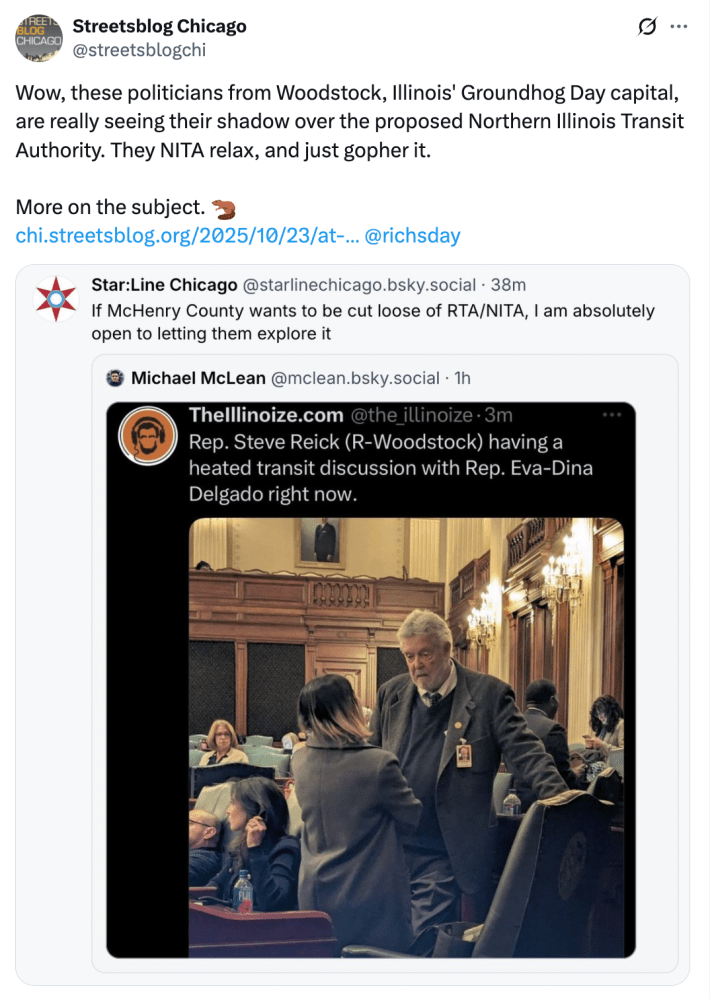Click the @mclean.bsky.social handle
This screenshot has width=710, height=999.
click(354, 378)
